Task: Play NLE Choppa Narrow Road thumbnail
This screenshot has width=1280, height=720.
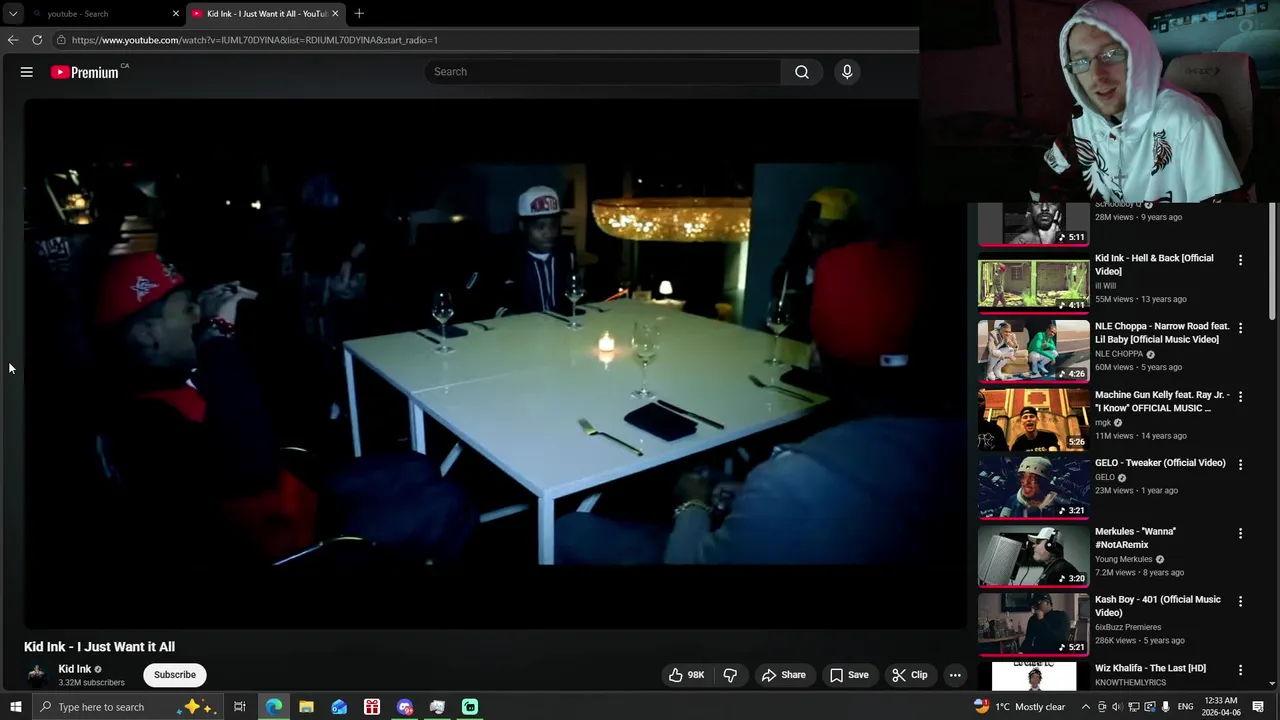Action: pos(1033,352)
